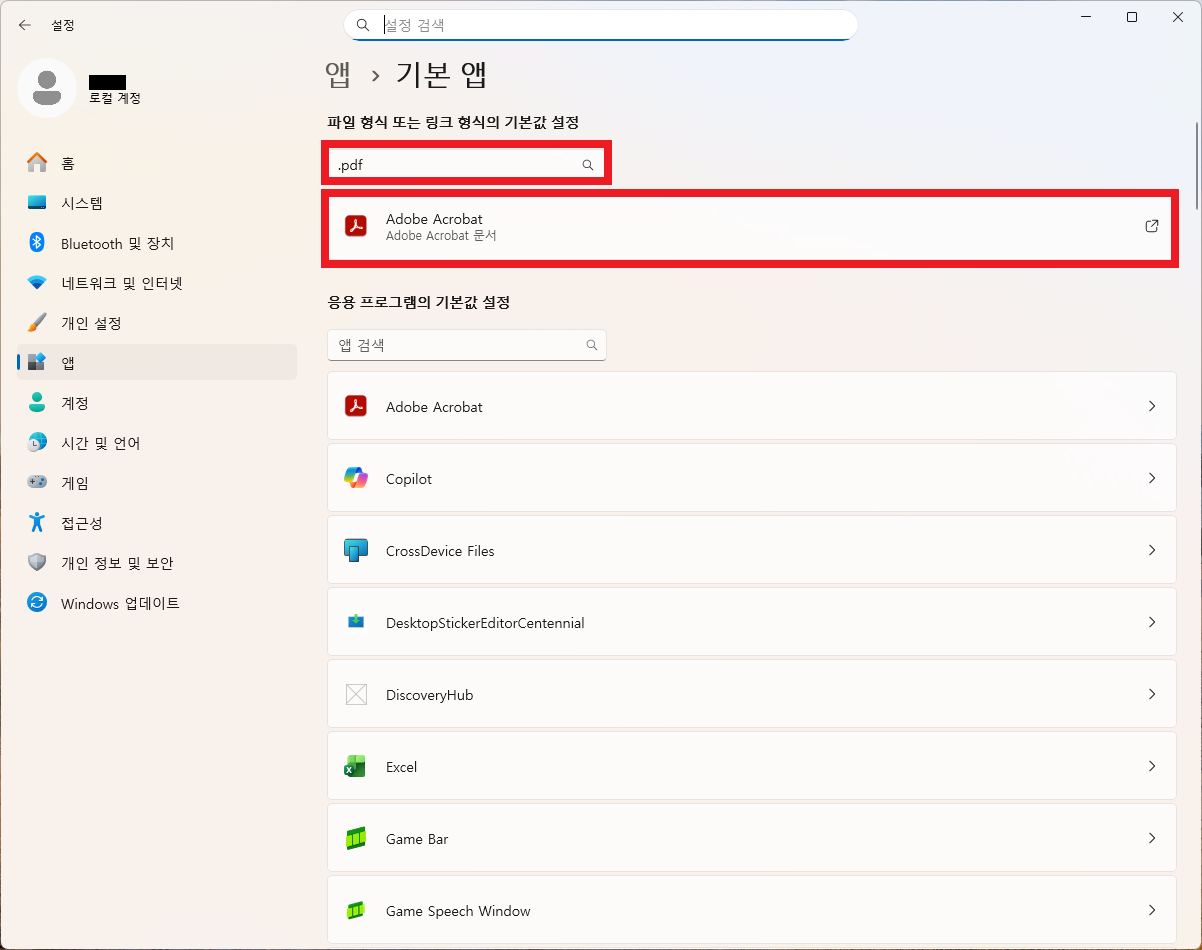This screenshot has width=1202, height=950.
Task: Click the 앱 검색 input field
Action: click(x=466, y=345)
